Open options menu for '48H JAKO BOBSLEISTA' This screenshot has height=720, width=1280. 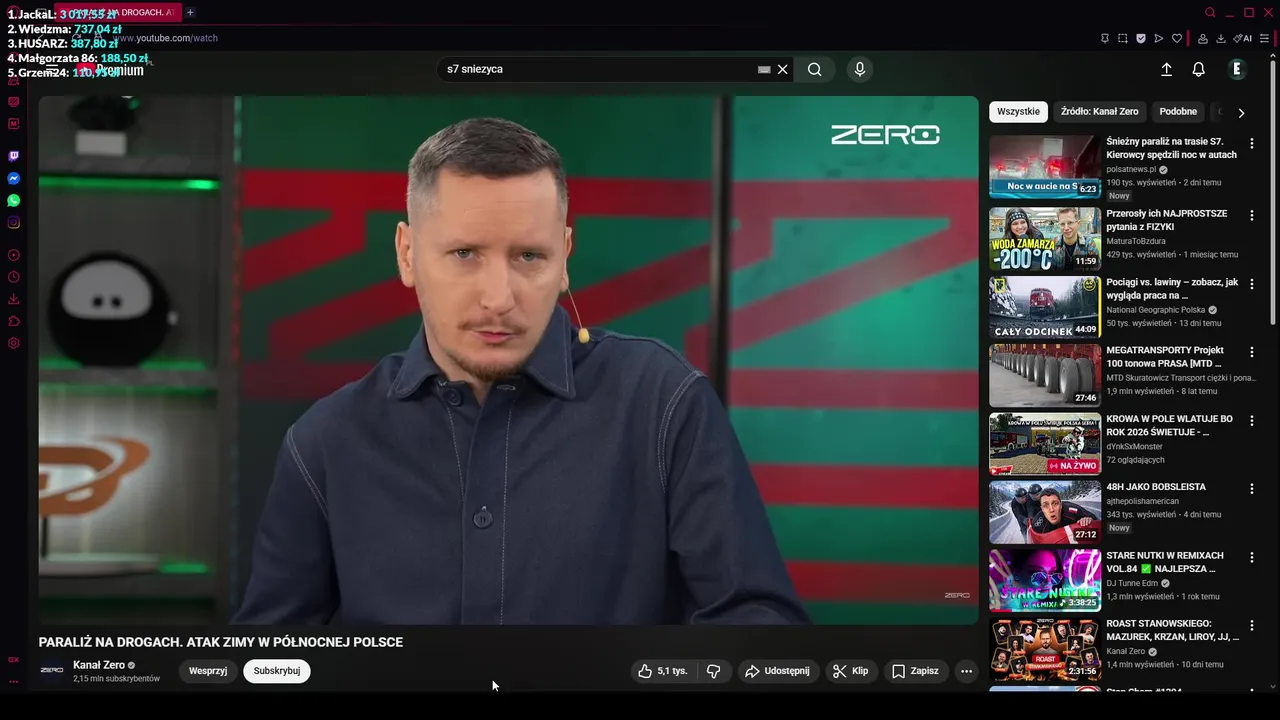coord(1251,489)
